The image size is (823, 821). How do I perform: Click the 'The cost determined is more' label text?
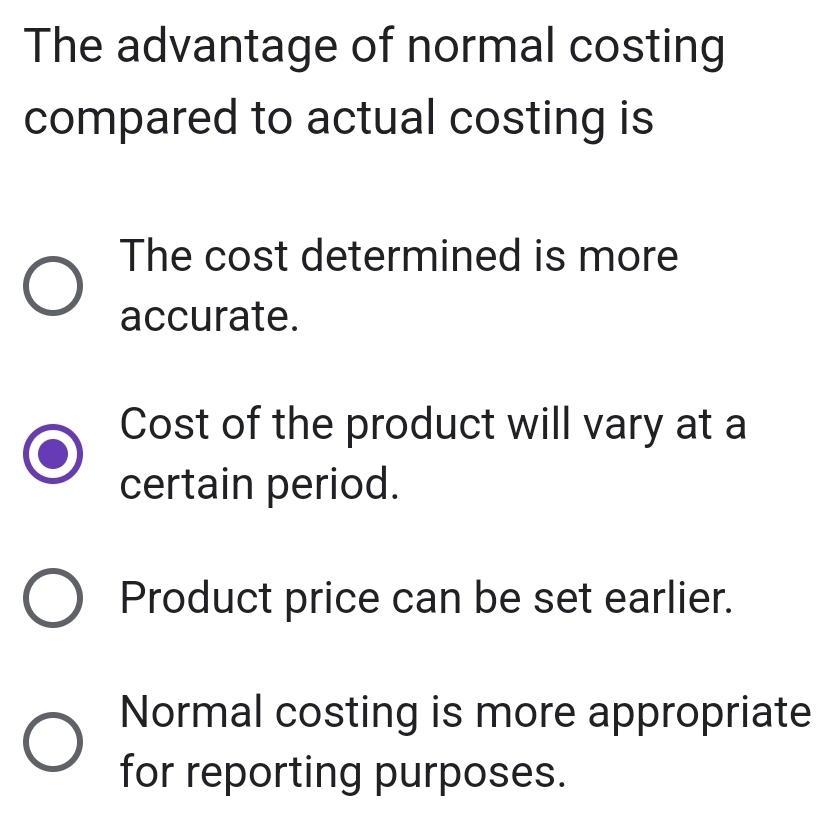(398, 256)
